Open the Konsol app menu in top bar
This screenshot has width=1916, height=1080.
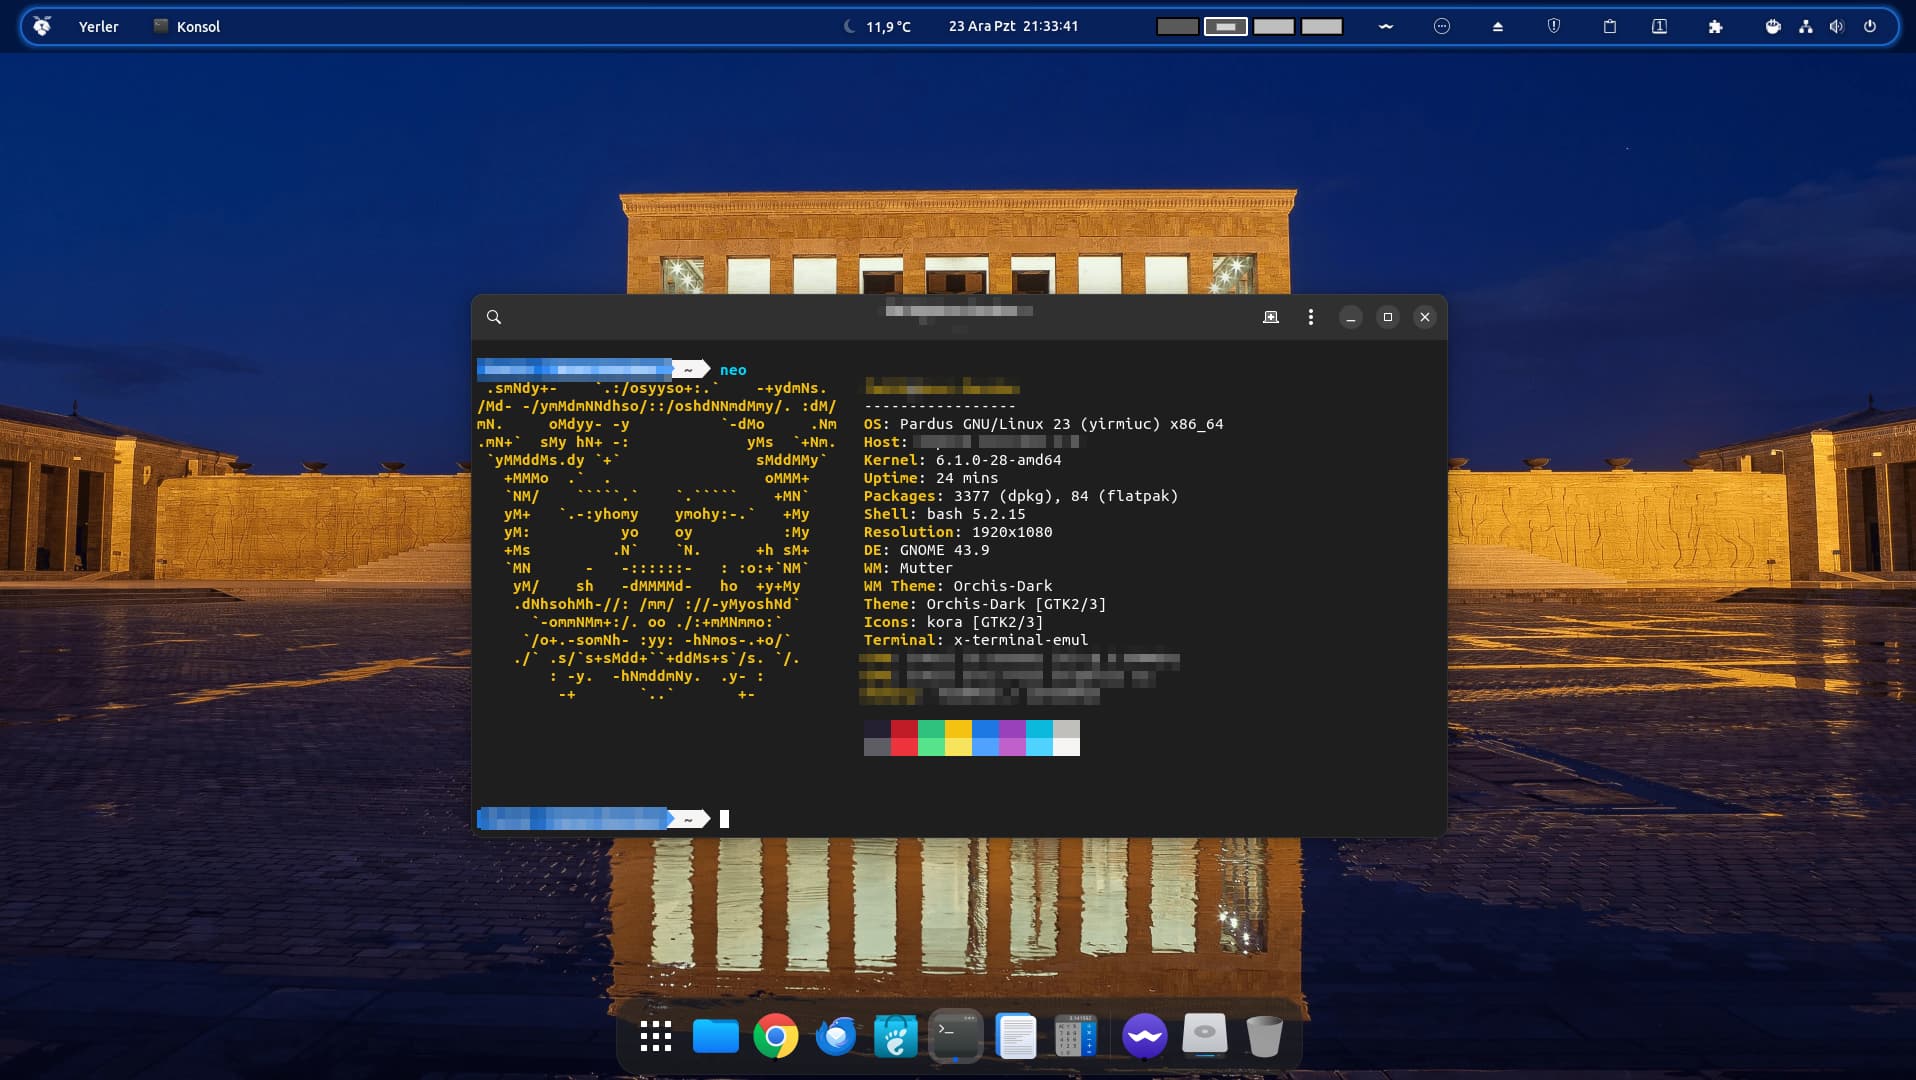click(x=187, y=27)
